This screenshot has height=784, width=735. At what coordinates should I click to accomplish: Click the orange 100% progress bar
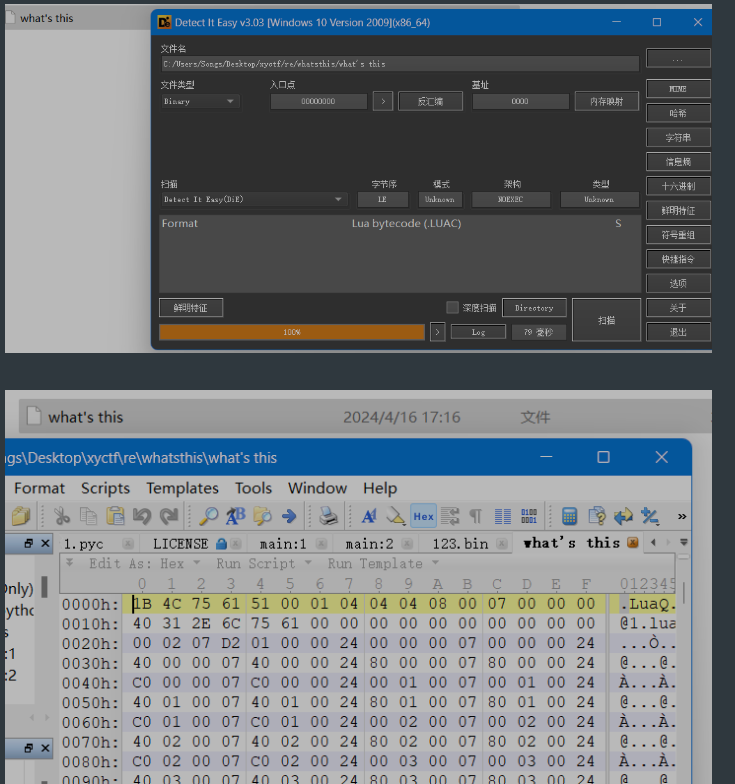click(292, 332)
